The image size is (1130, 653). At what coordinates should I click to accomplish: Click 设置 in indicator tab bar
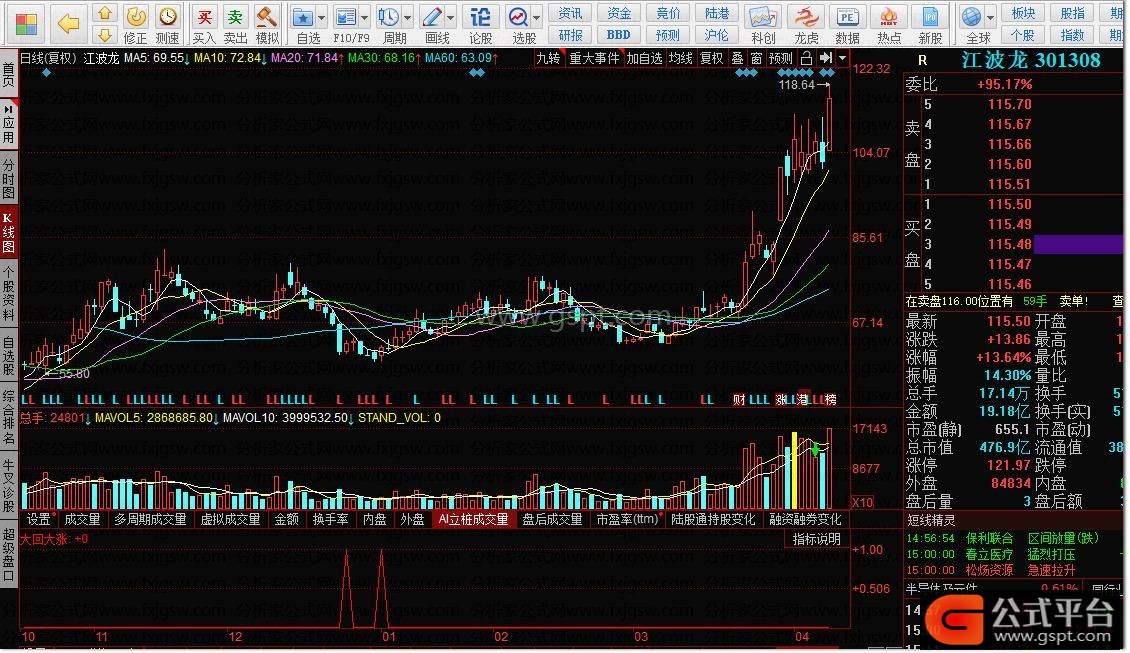[x=39, y=520]
